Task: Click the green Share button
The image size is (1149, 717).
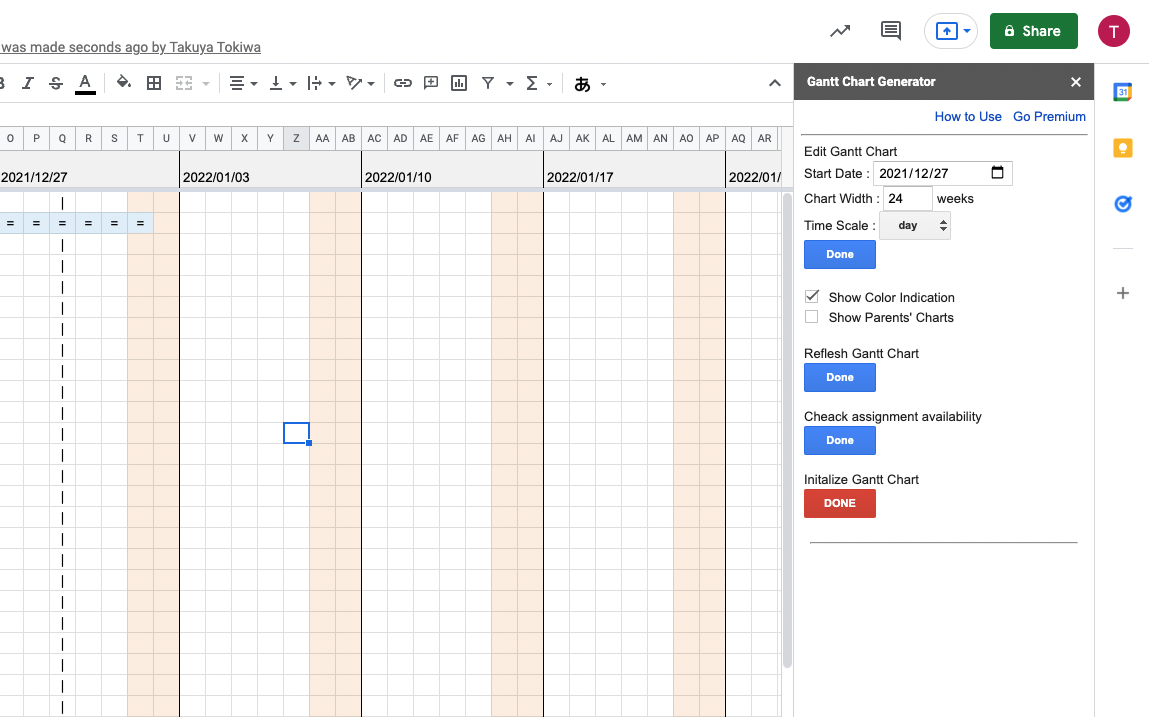Action: pyautogui.click(x=1033, y=31)
